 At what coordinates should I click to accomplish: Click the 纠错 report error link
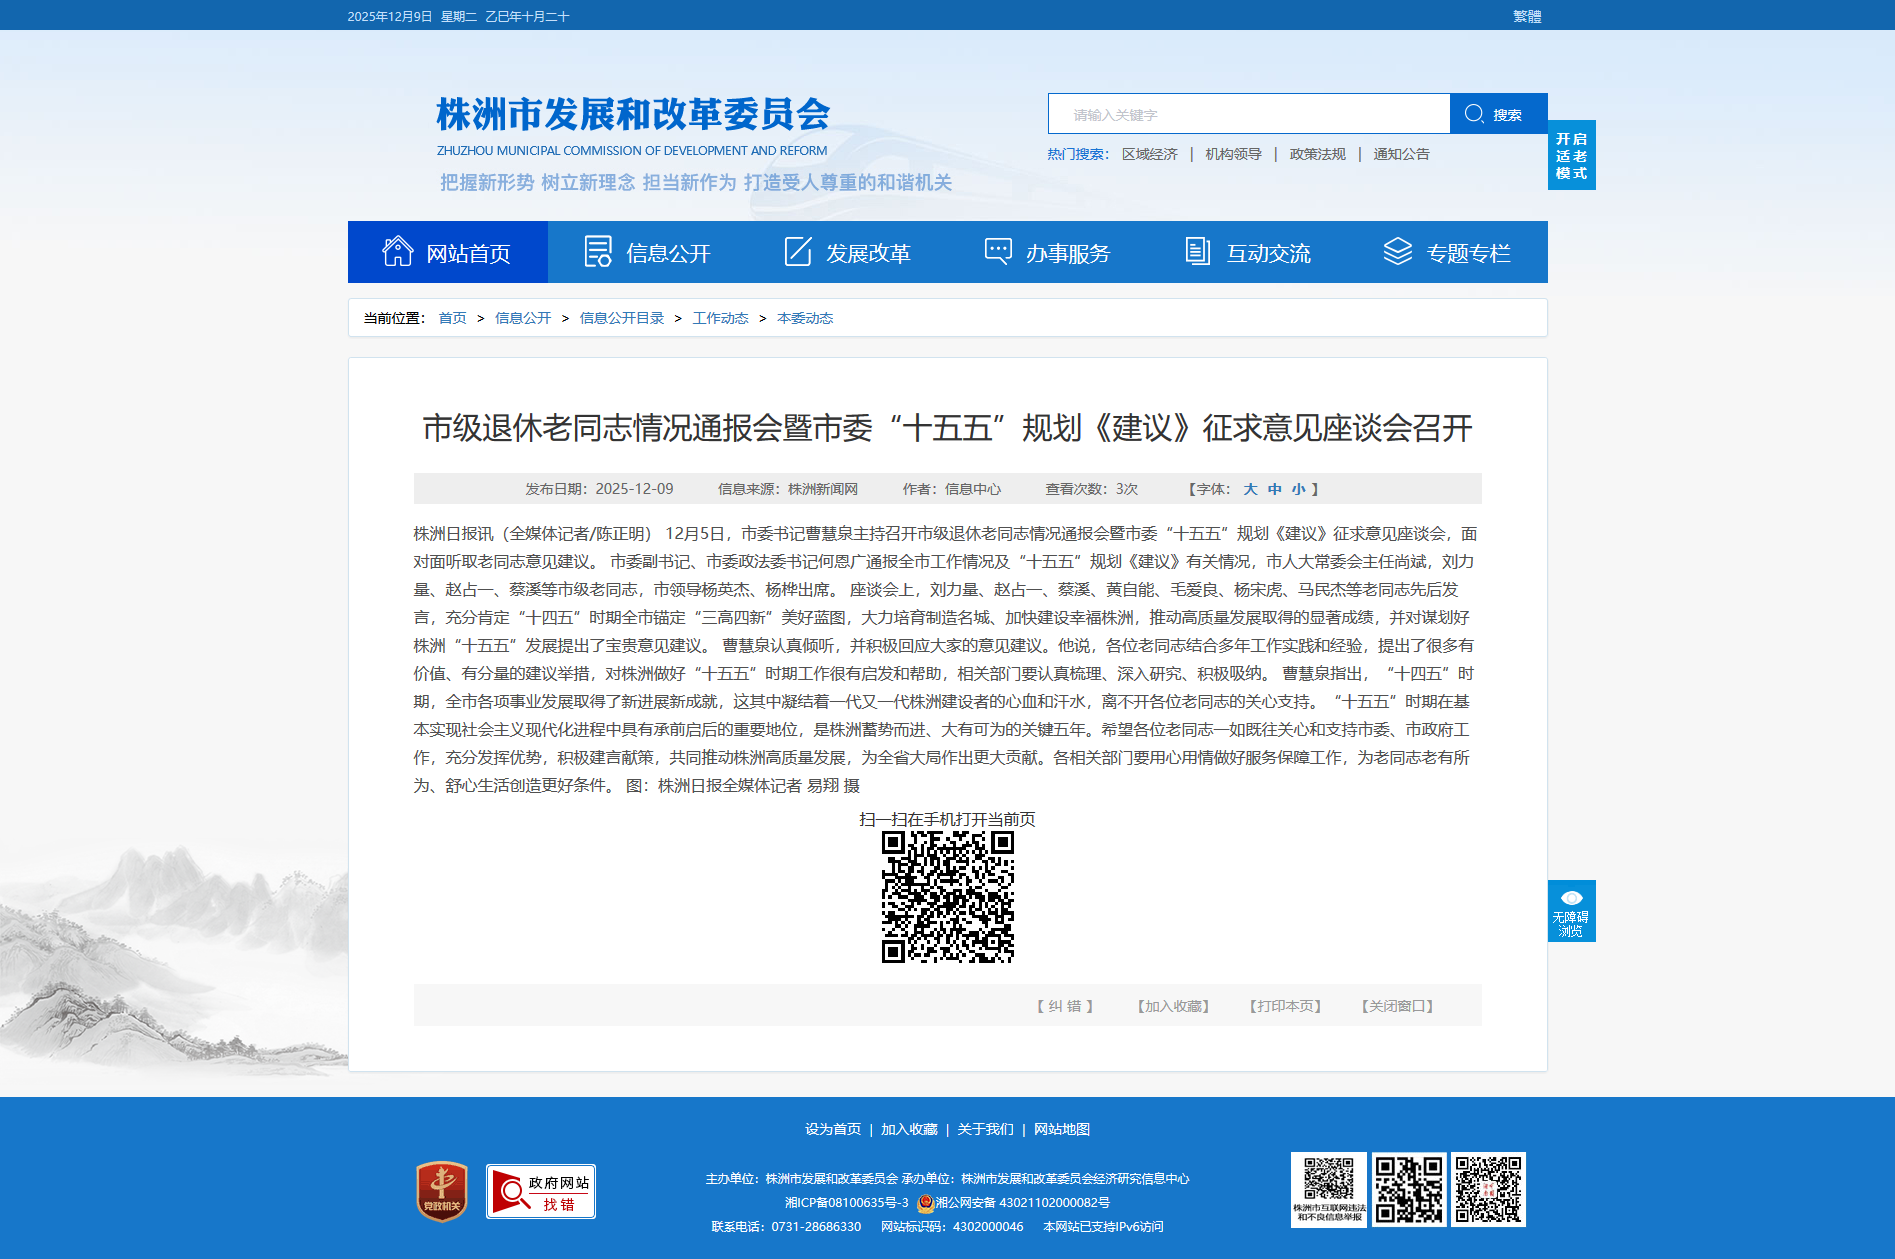(x=1065, y=1006)
